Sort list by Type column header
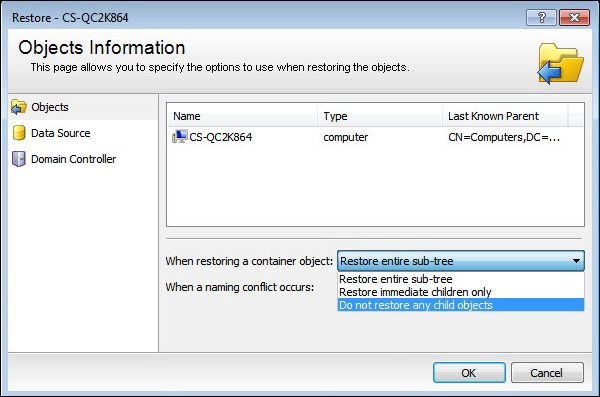600x397 pixels. tap(380, 116)
